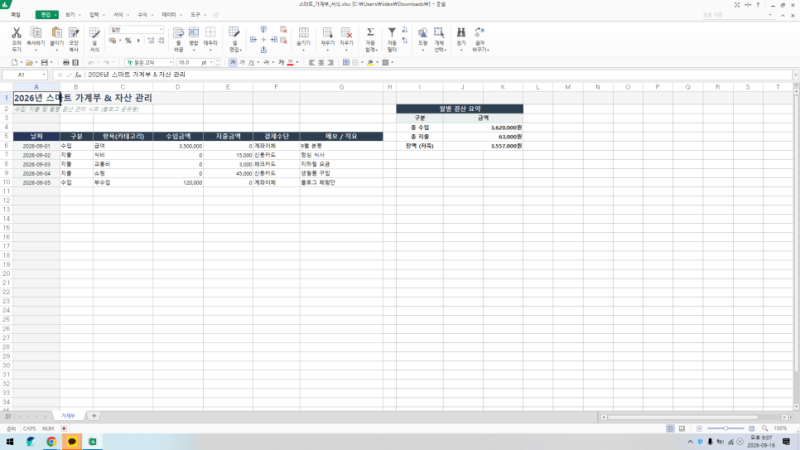Click the Hide (숨기기) rows/columns icon
Screen dimensions: 800x450
coord(304,34)
